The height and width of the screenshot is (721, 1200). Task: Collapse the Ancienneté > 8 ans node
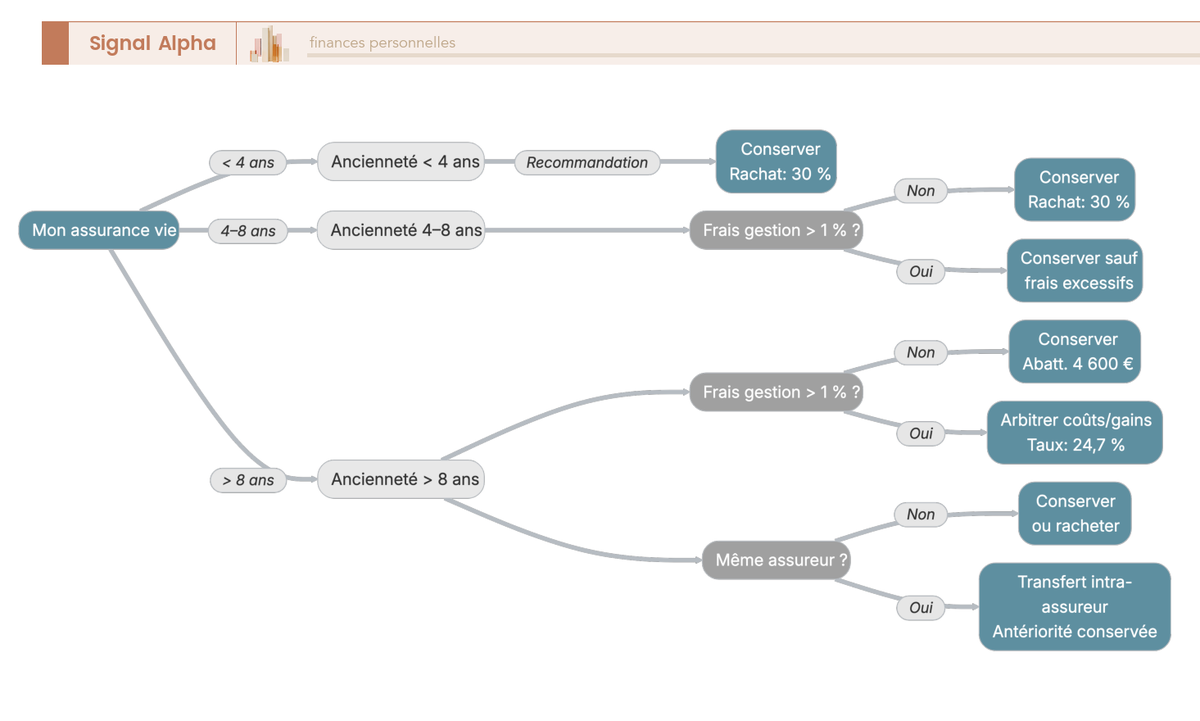point(401,480)
